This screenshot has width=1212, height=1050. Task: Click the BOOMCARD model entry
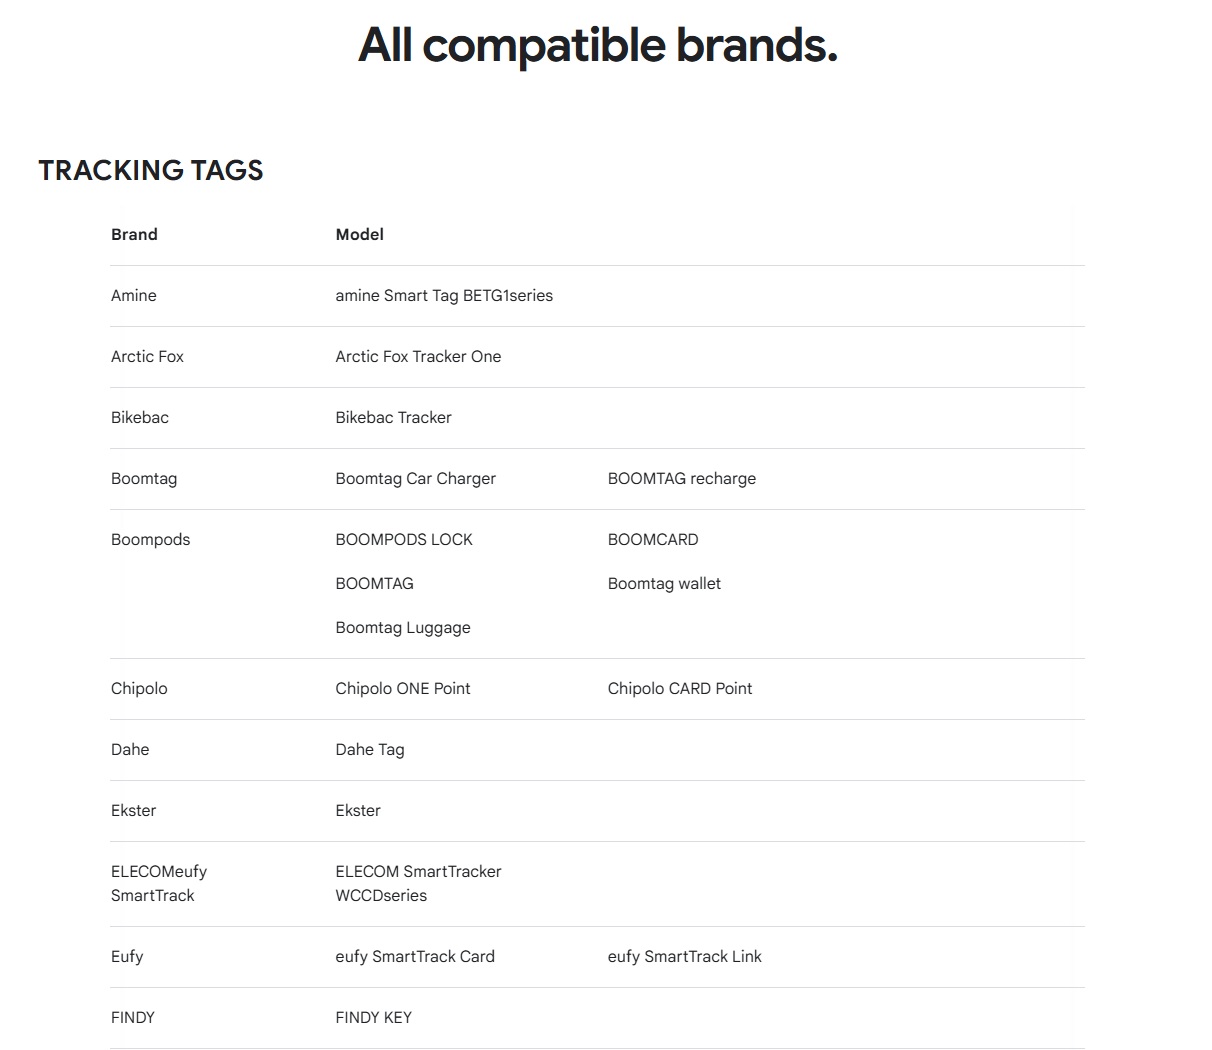[x=653, y=539]
